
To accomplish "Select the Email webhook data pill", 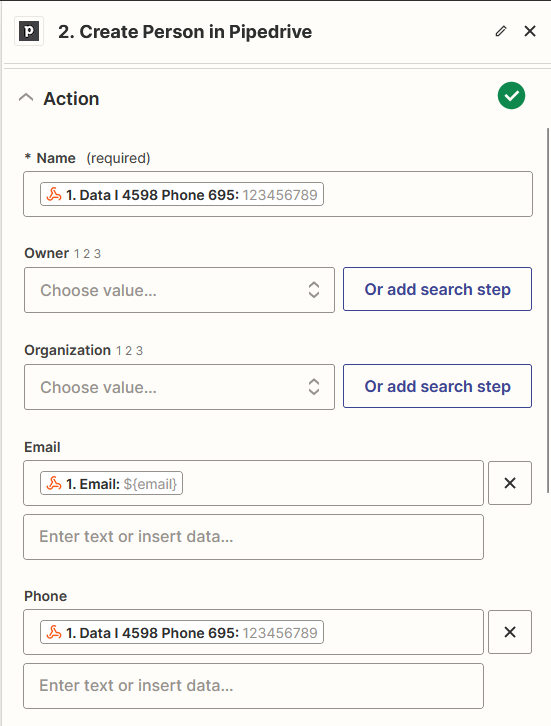I will coord(112,483).
